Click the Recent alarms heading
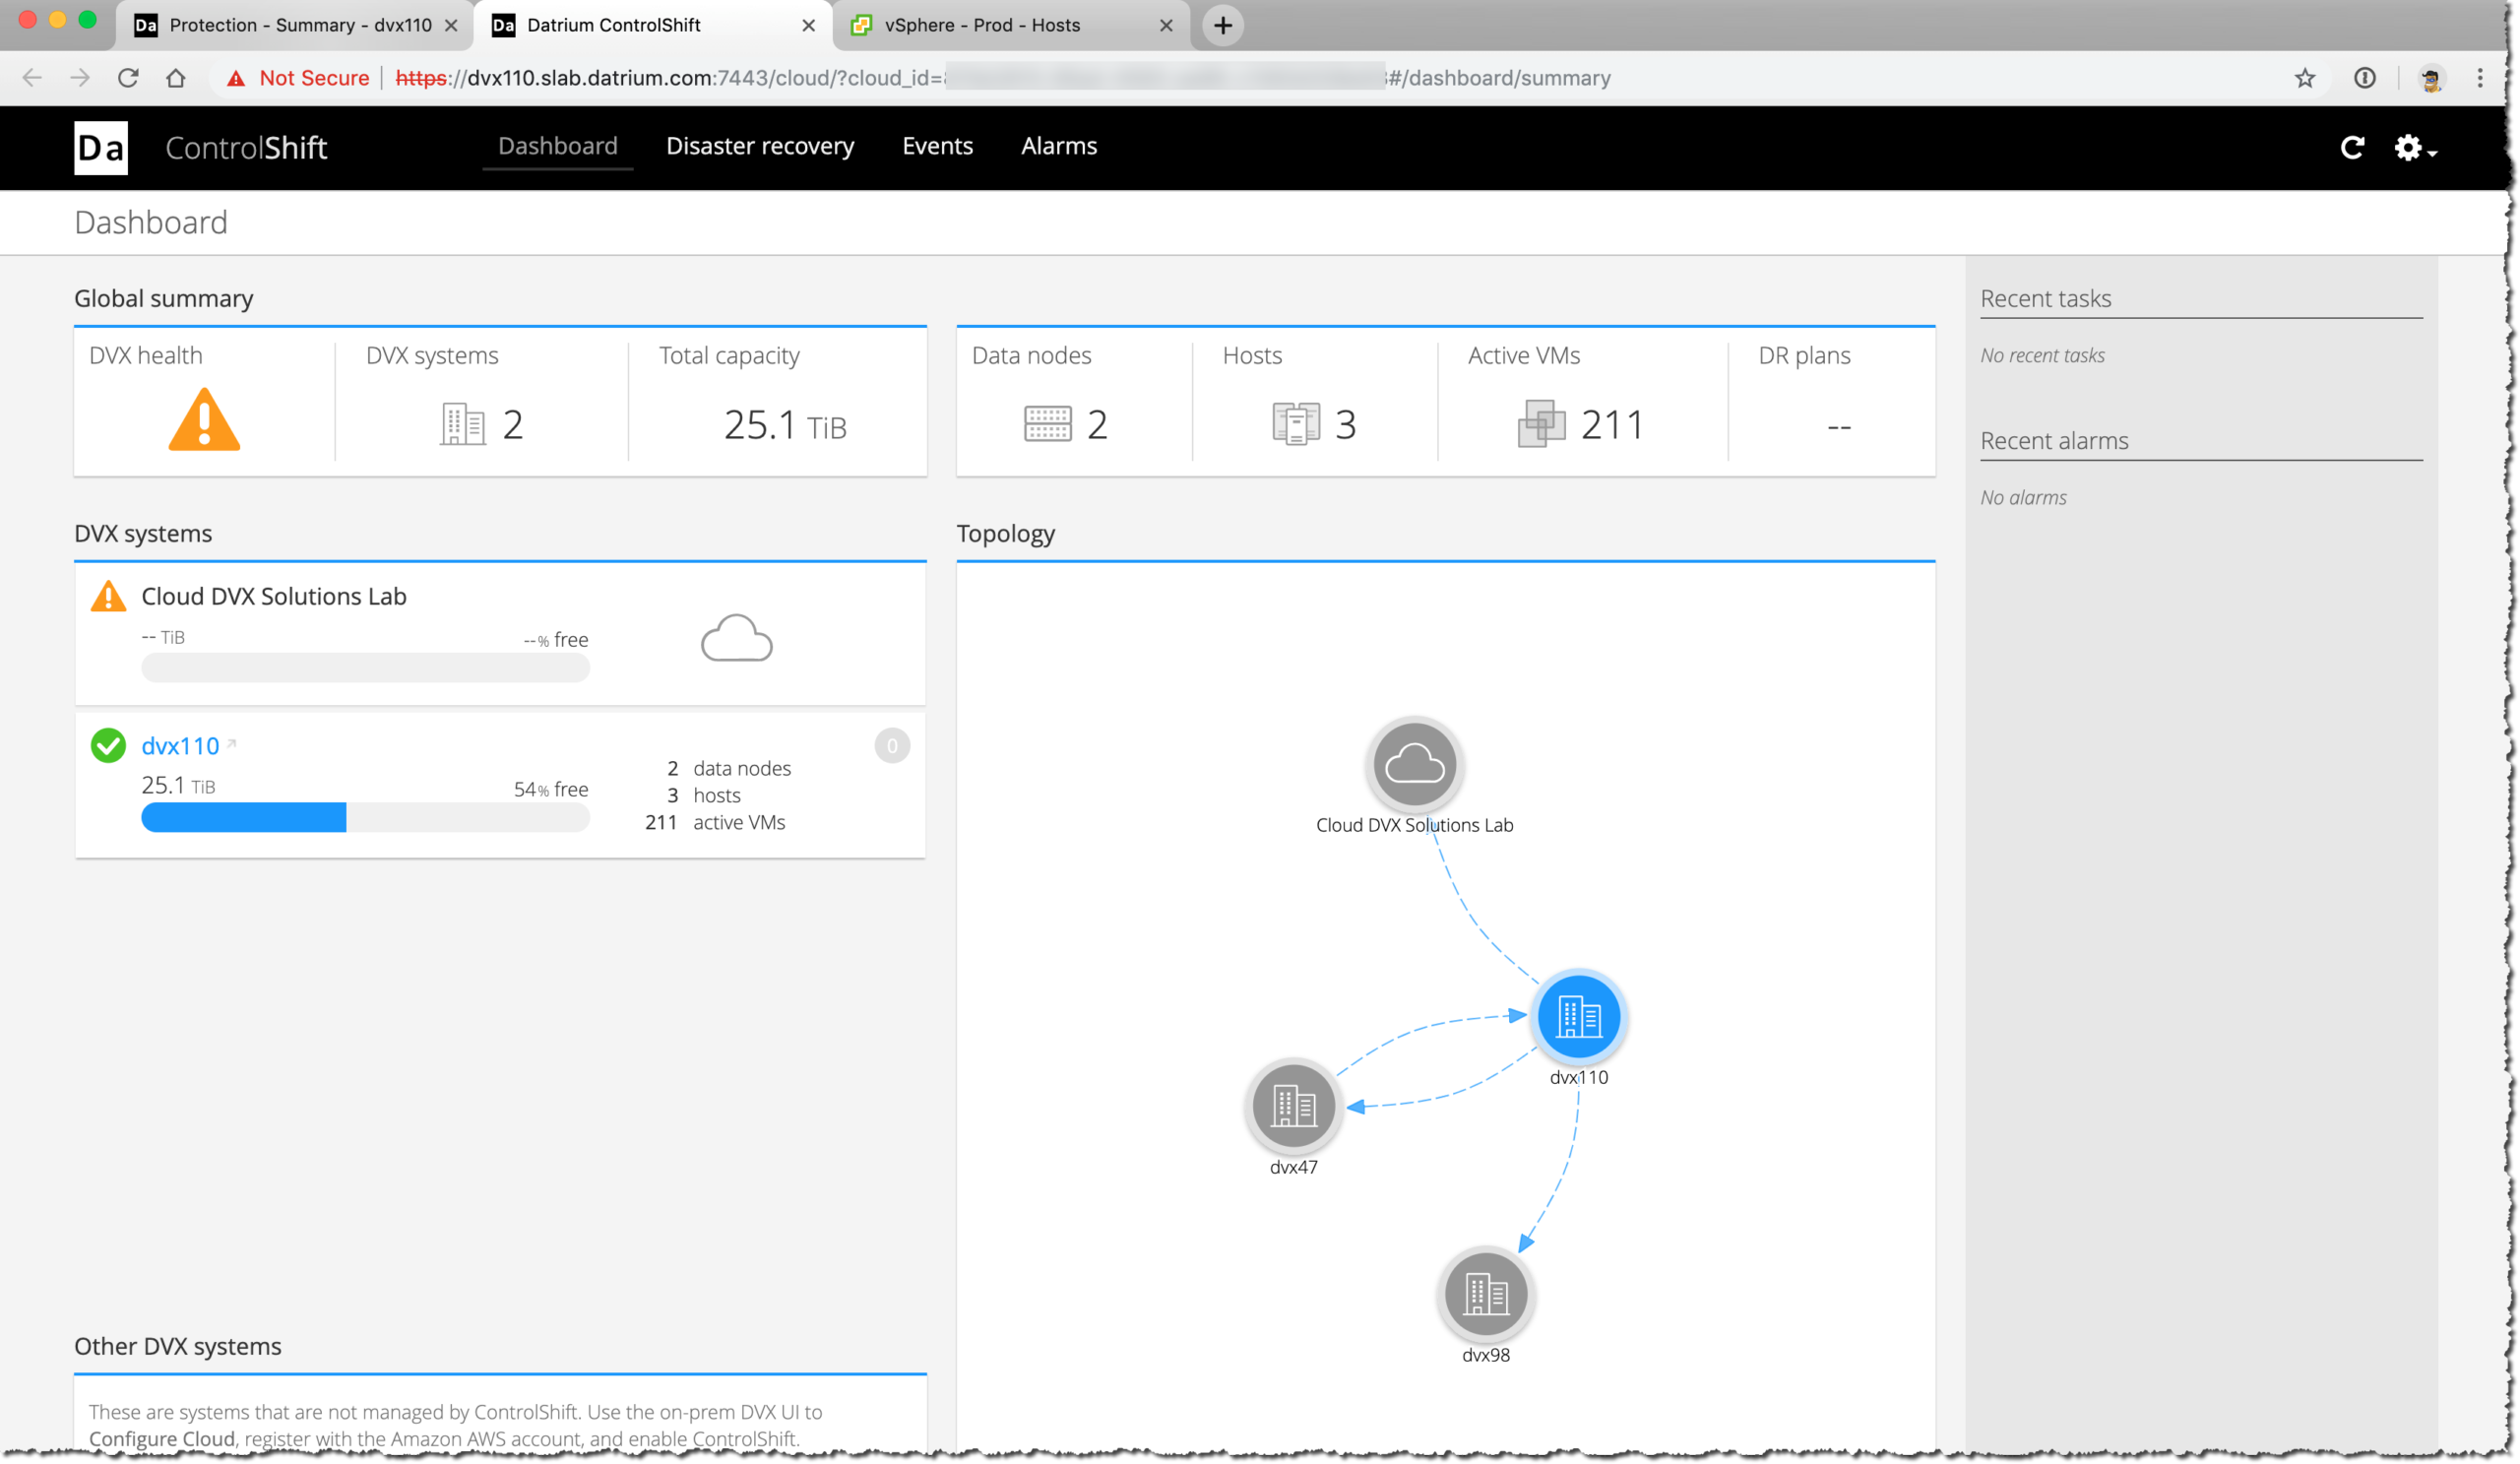 tap(2054, 441)
